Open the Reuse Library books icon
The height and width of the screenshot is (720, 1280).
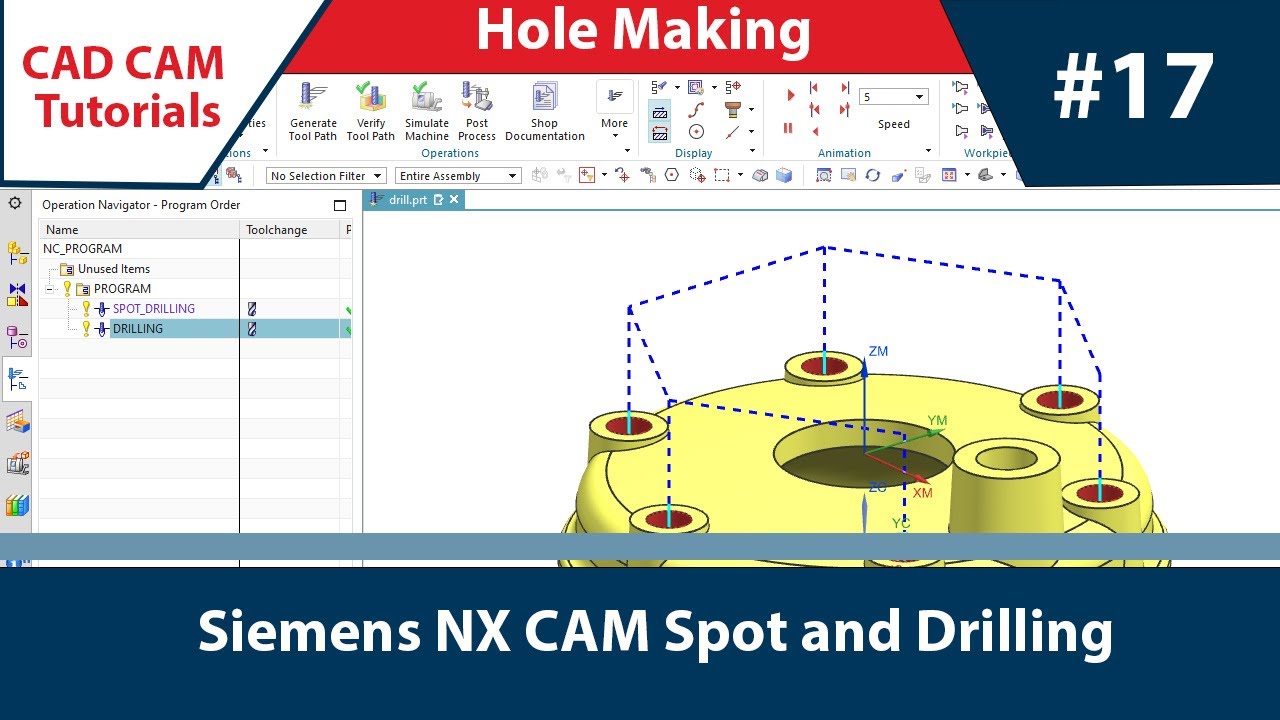click(x=17, y=505)
